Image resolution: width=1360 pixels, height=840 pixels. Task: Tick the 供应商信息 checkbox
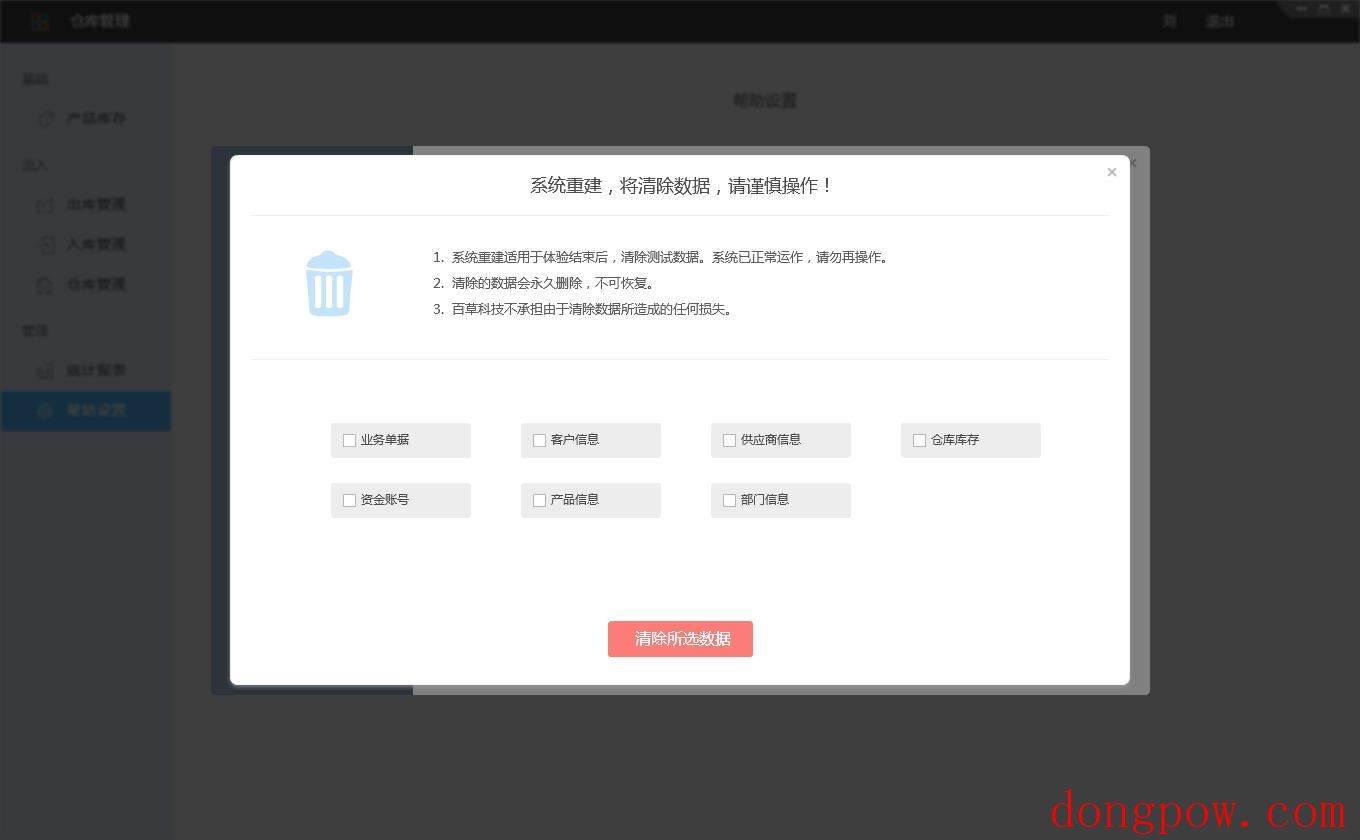click(729, 440)
